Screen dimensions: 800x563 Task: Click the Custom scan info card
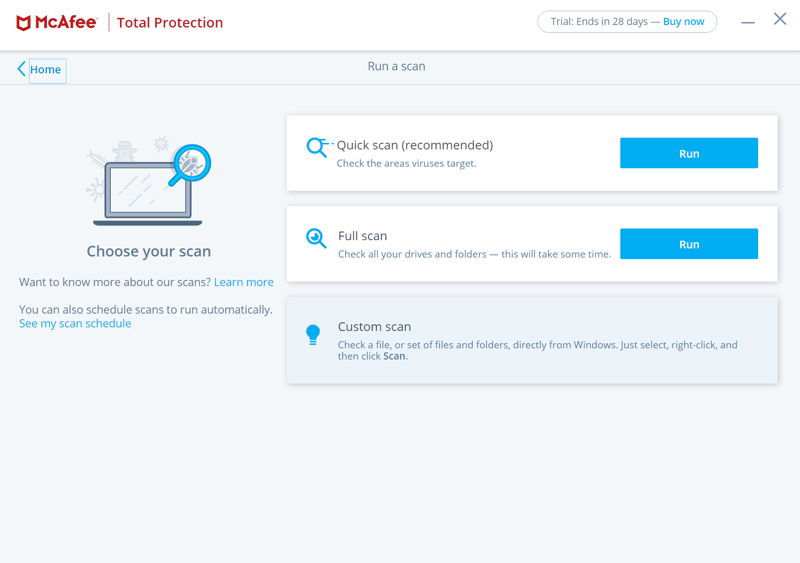(532, 340)
